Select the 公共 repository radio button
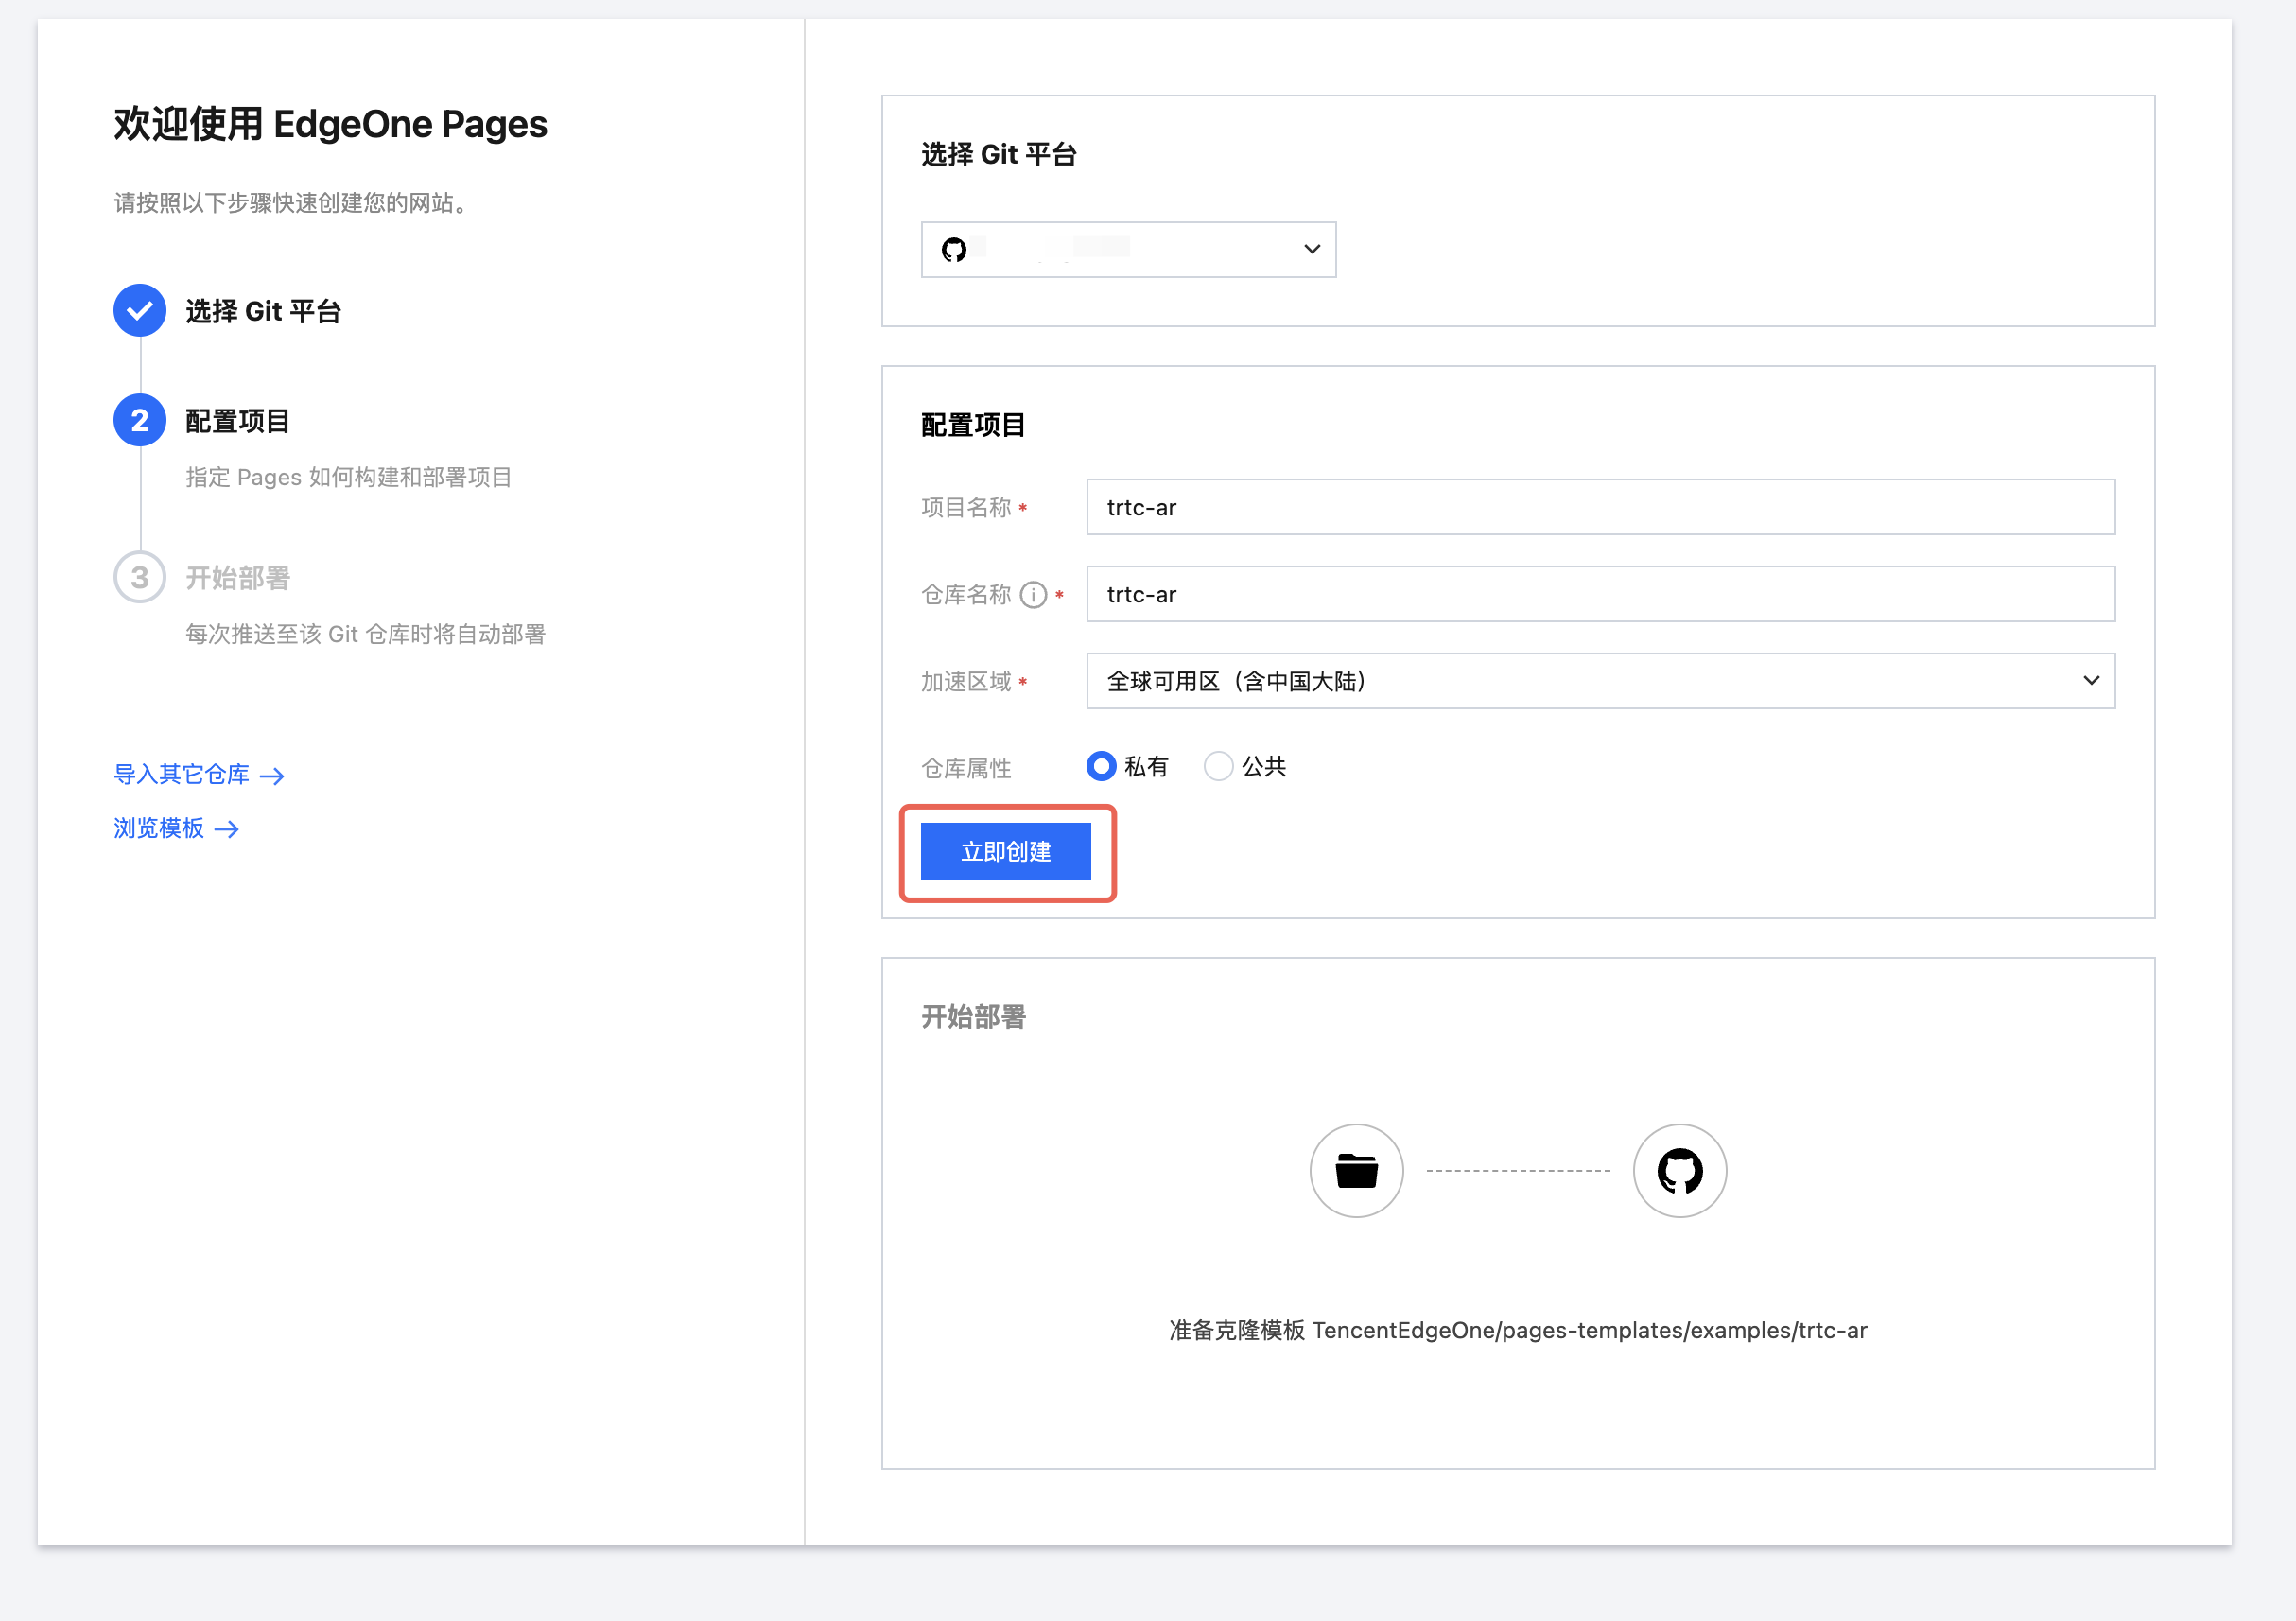Screen dimensions: 2296x1621 pos(1218,766)
